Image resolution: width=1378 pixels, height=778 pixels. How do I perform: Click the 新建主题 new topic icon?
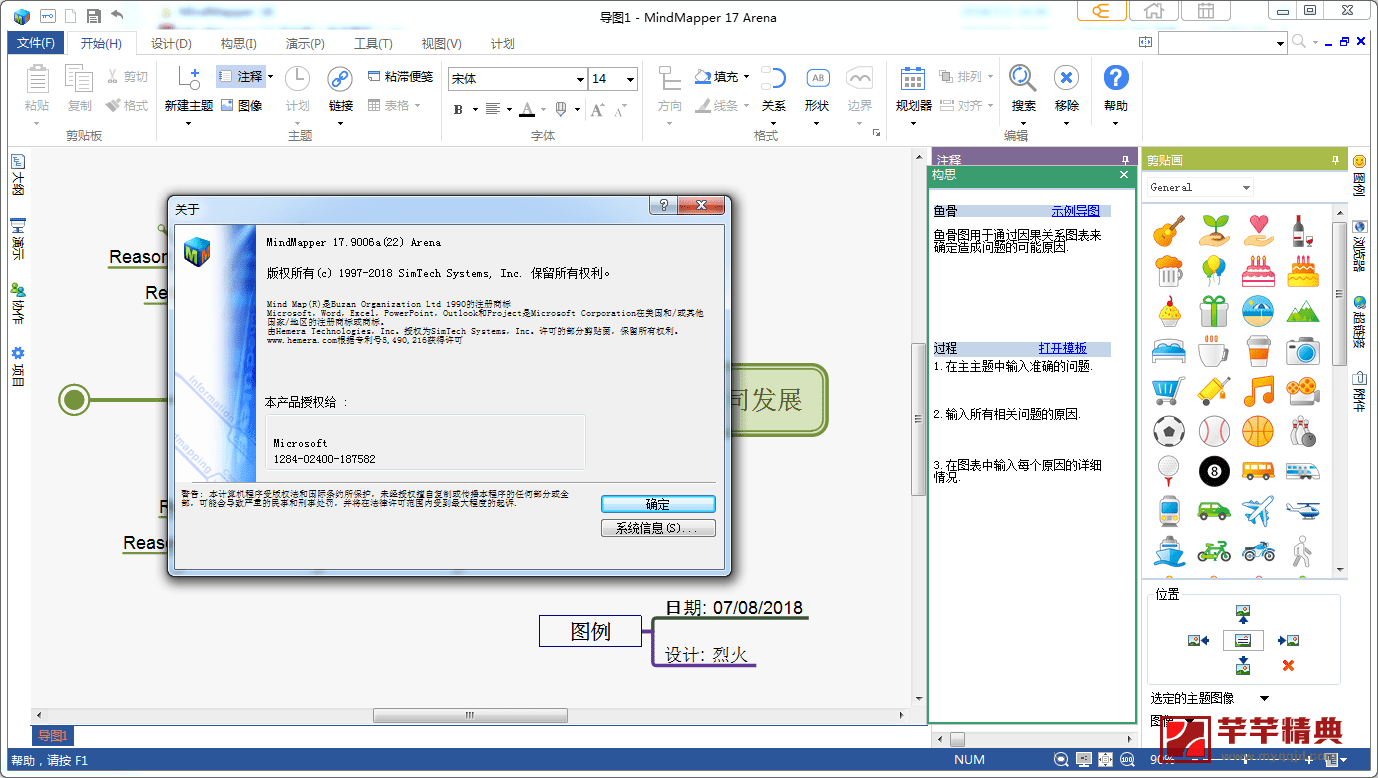(189, 79)
